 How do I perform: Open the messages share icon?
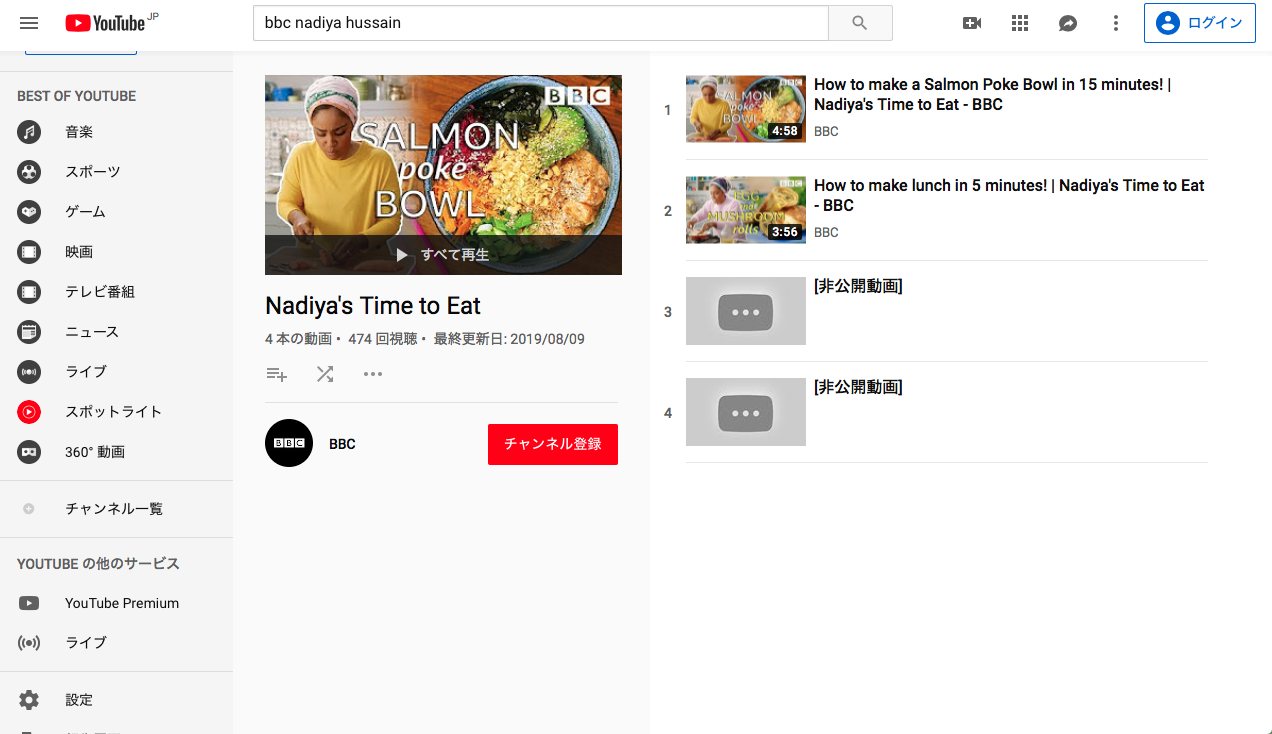point(1068,23)
